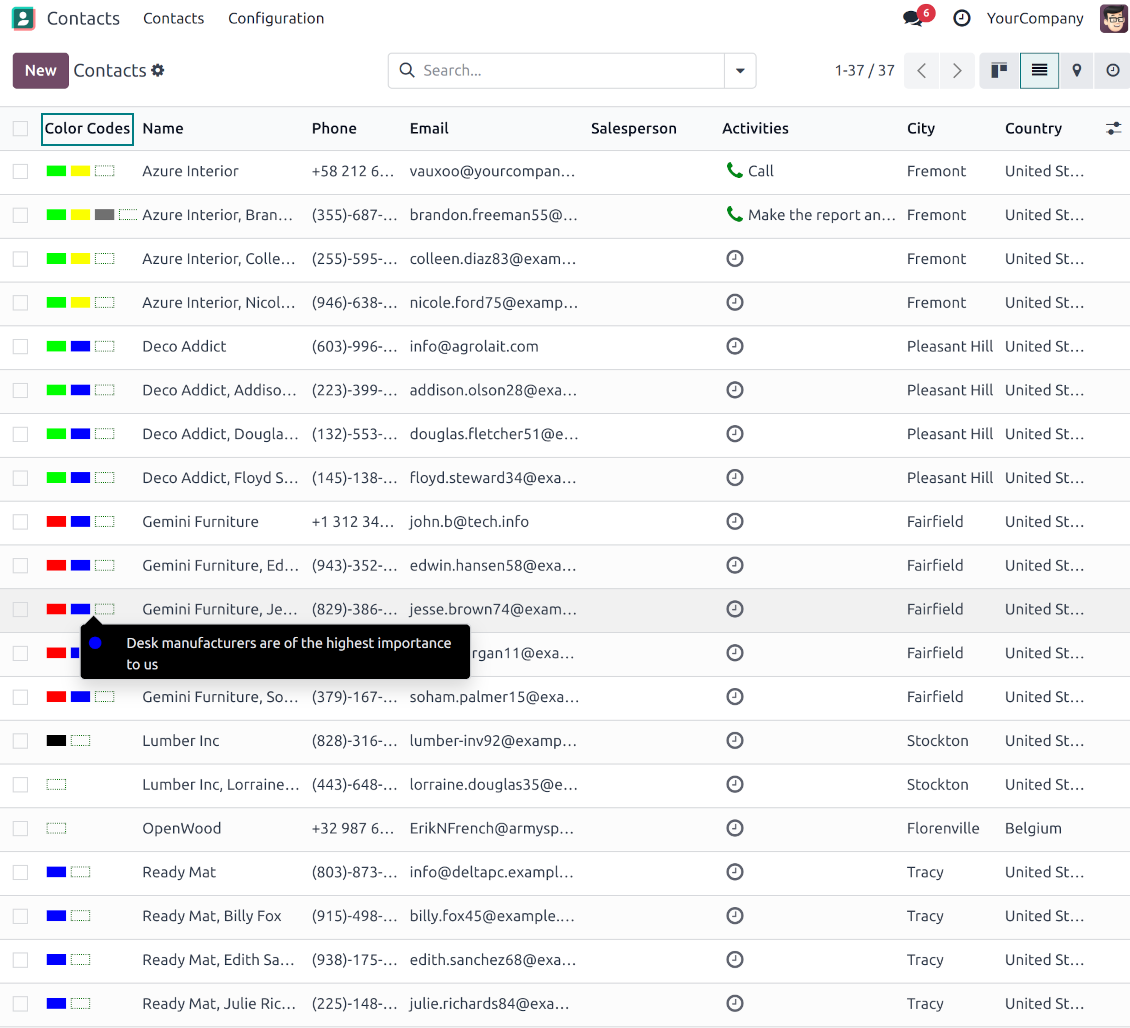
Task: Click the phone Call activity icon for Azure Interior
Action: pyautogui.click(x=735, y=171)
